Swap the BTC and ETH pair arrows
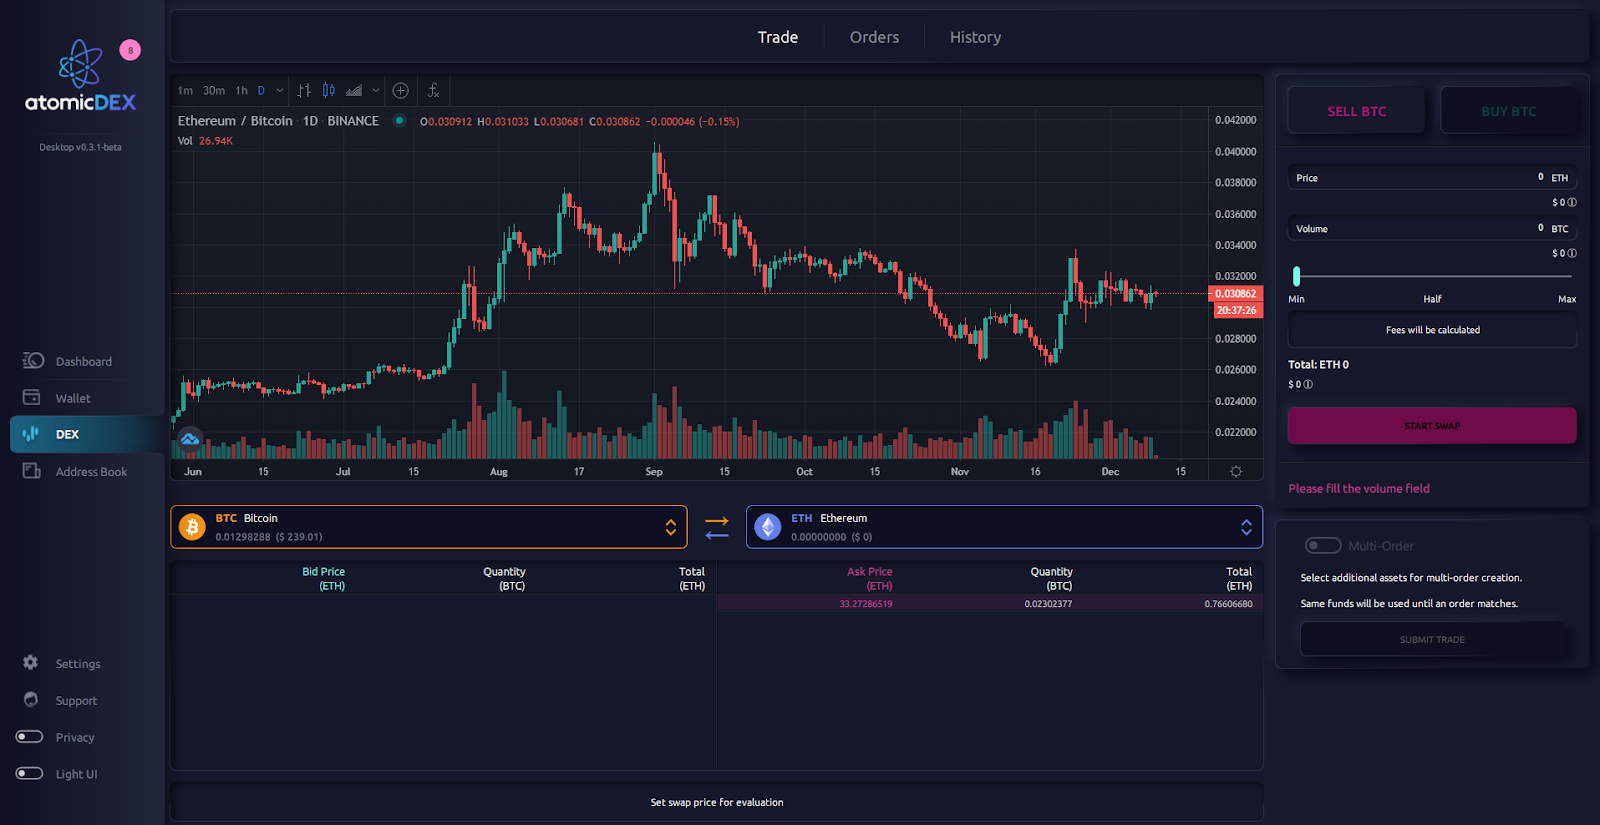This screenshot has width=1600, height=825. tap(717, 528)
